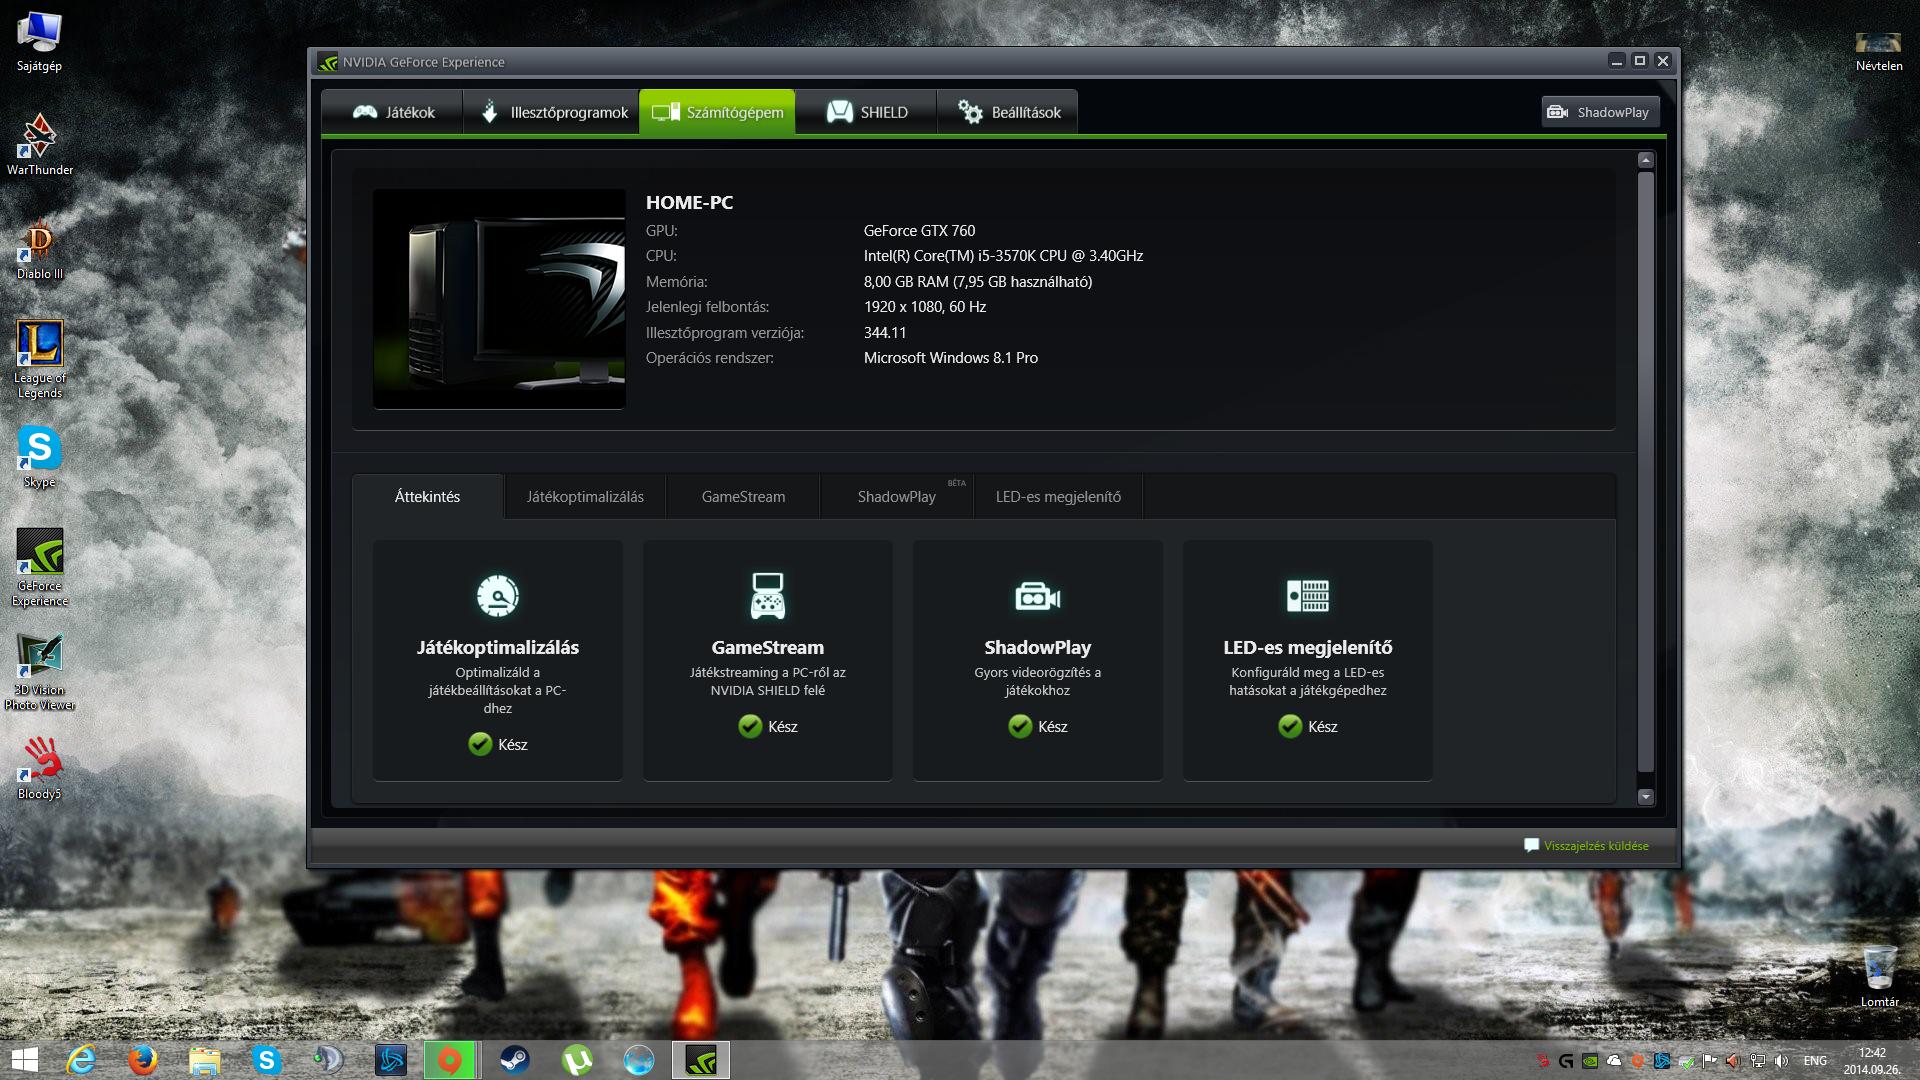Screen dimensions: 1920x1080
Task: Select the ShadowPlay BÉTA sub-tab
Action: (897, 497)
